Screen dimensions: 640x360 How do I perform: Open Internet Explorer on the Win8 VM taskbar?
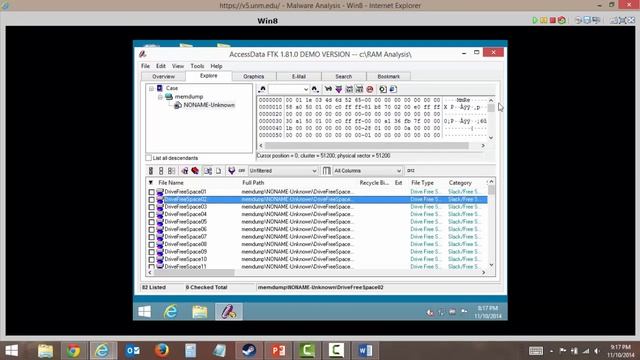pyautogui.click(x=171, y=312)
